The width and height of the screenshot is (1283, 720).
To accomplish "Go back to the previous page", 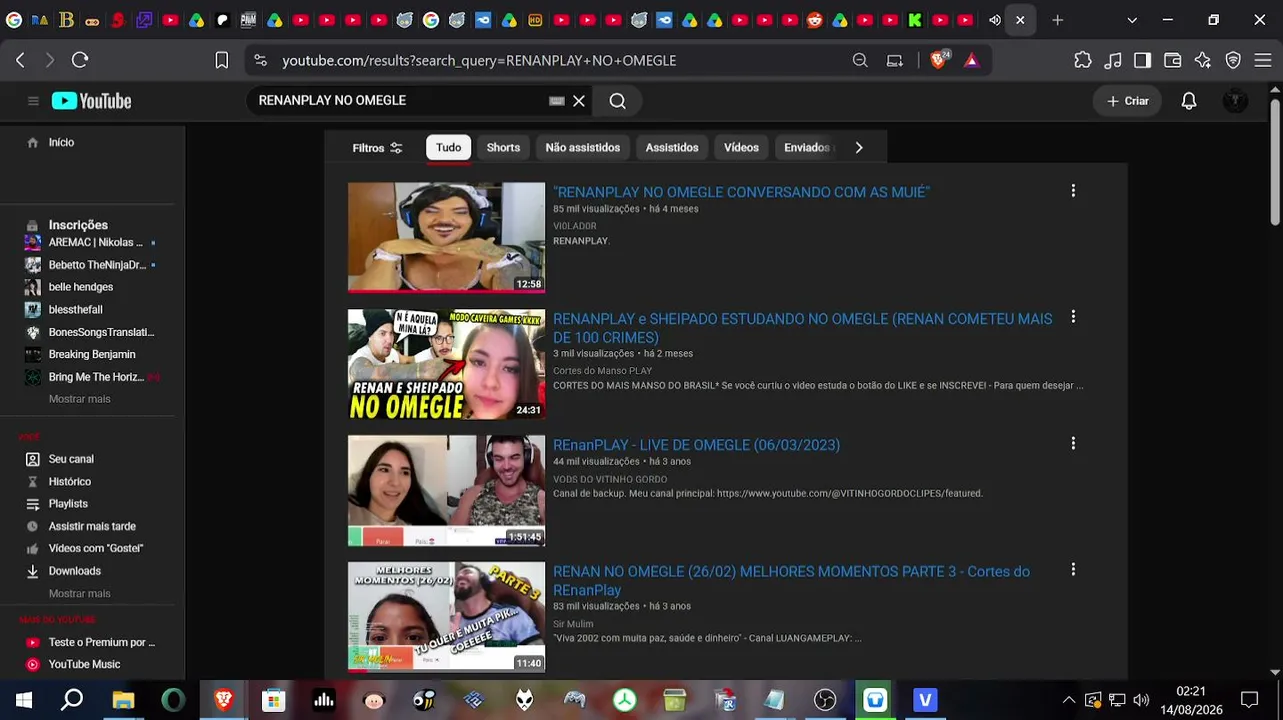I will coord(20,60).
